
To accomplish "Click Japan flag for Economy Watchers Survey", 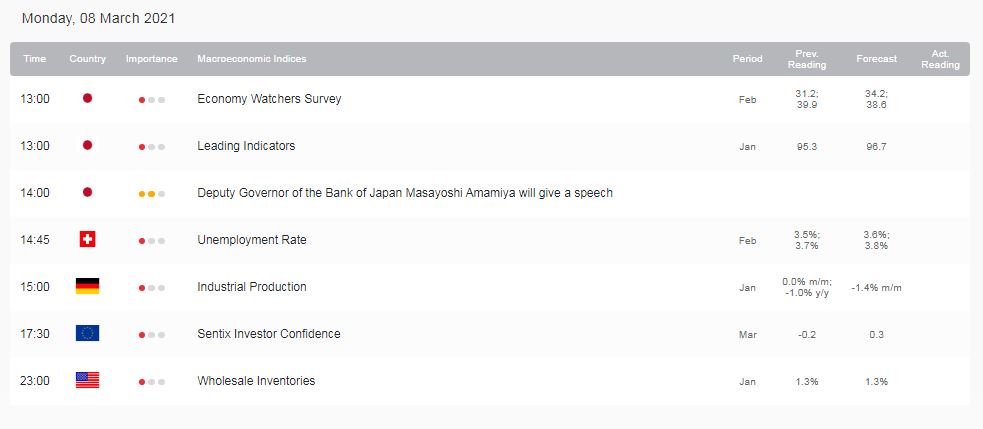I will 87,98.
